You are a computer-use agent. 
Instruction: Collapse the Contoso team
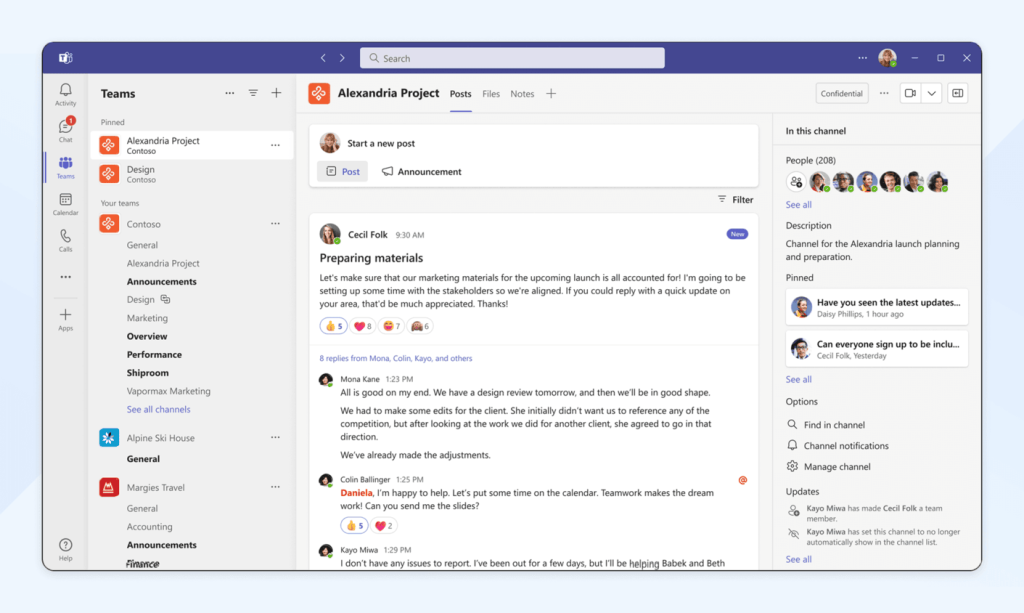point(144,224)
